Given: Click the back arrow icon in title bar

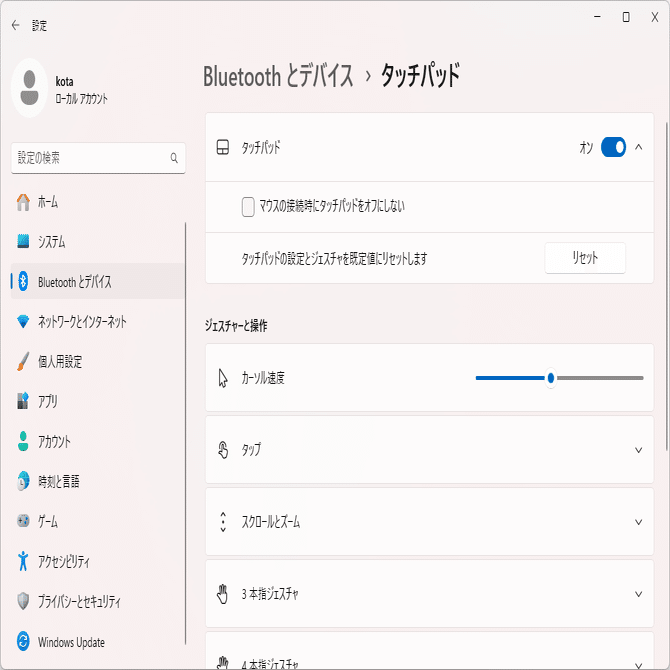Looking at the screenshot, I should [15, 26].
